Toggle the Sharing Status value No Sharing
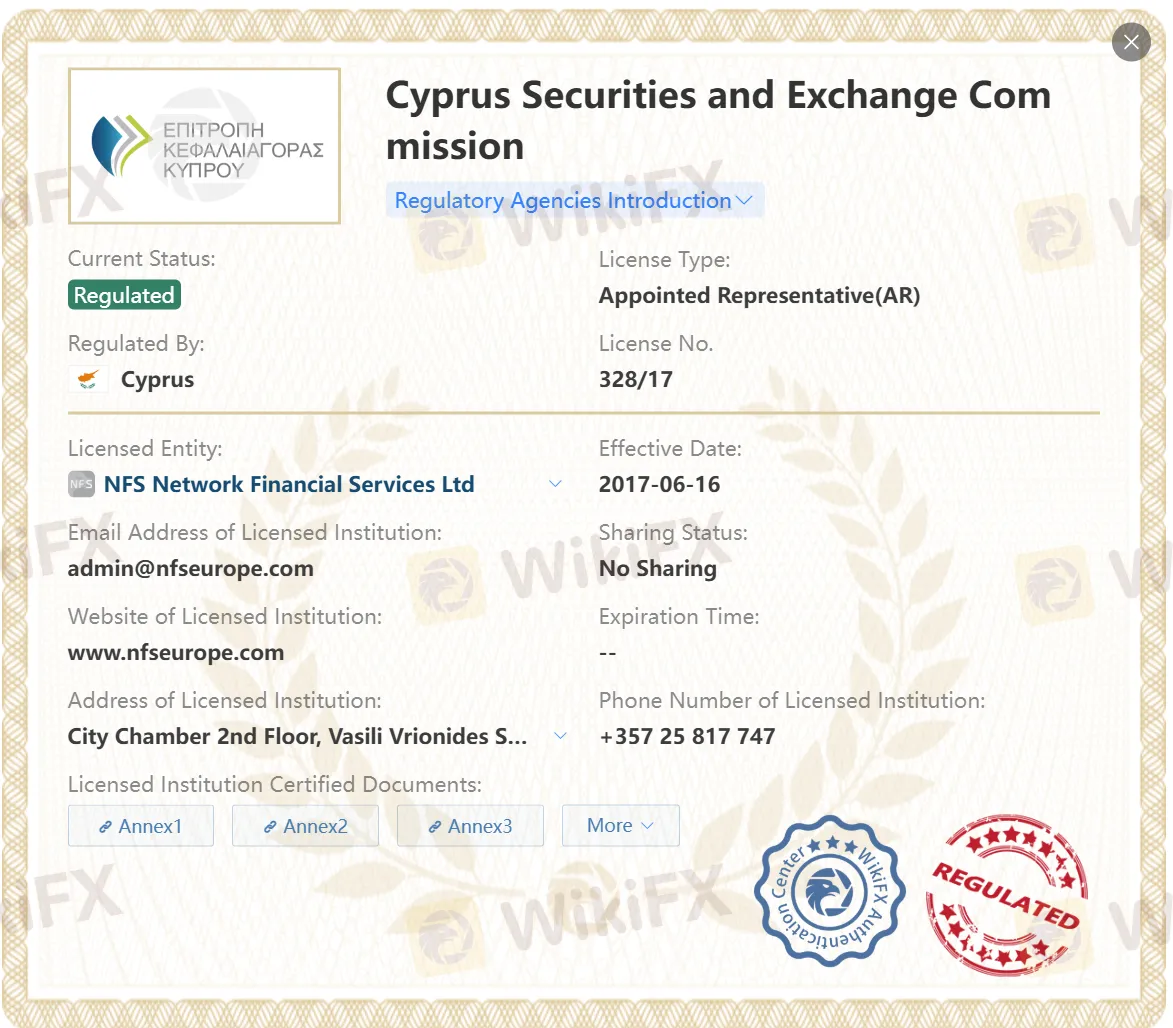Screen dimensions: 1173x1028 click(658, 568)
